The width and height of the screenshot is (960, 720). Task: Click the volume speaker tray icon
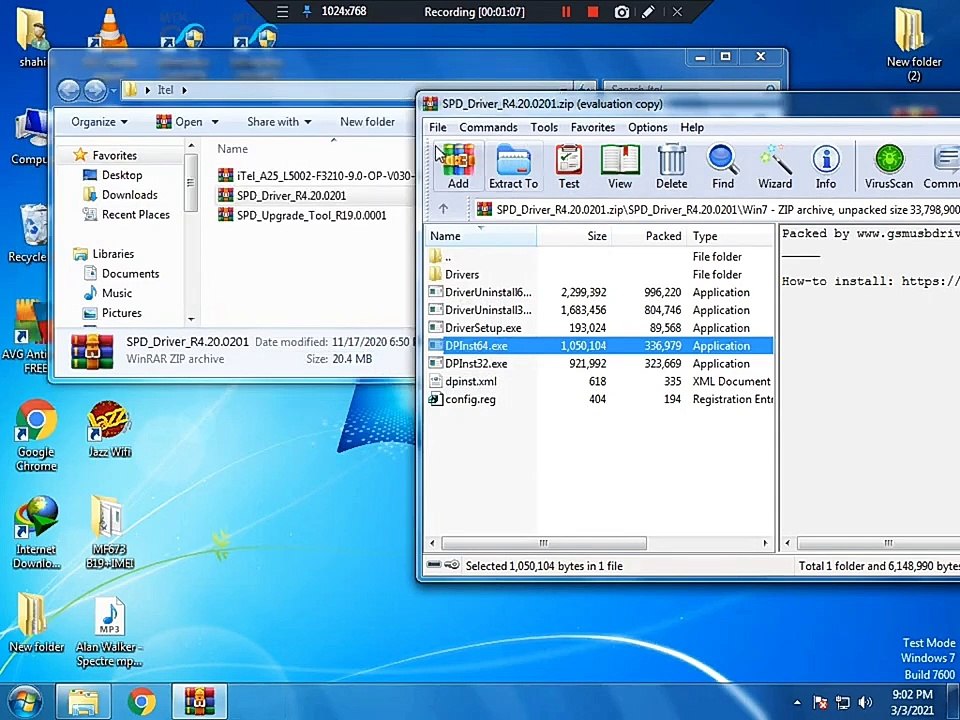866,702
